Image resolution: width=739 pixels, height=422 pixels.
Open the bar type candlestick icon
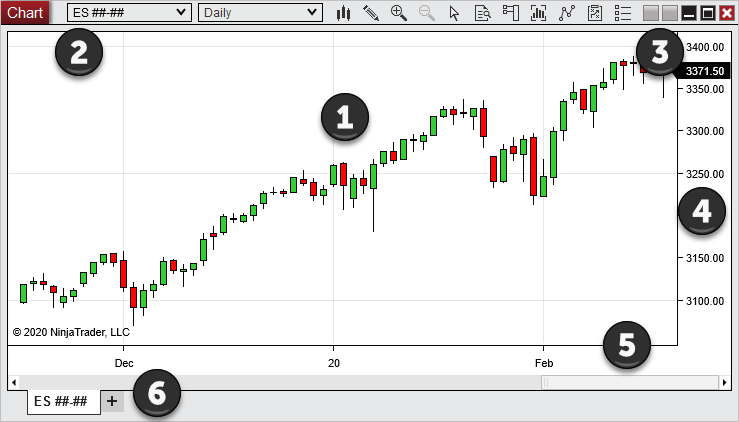point(343,13)
